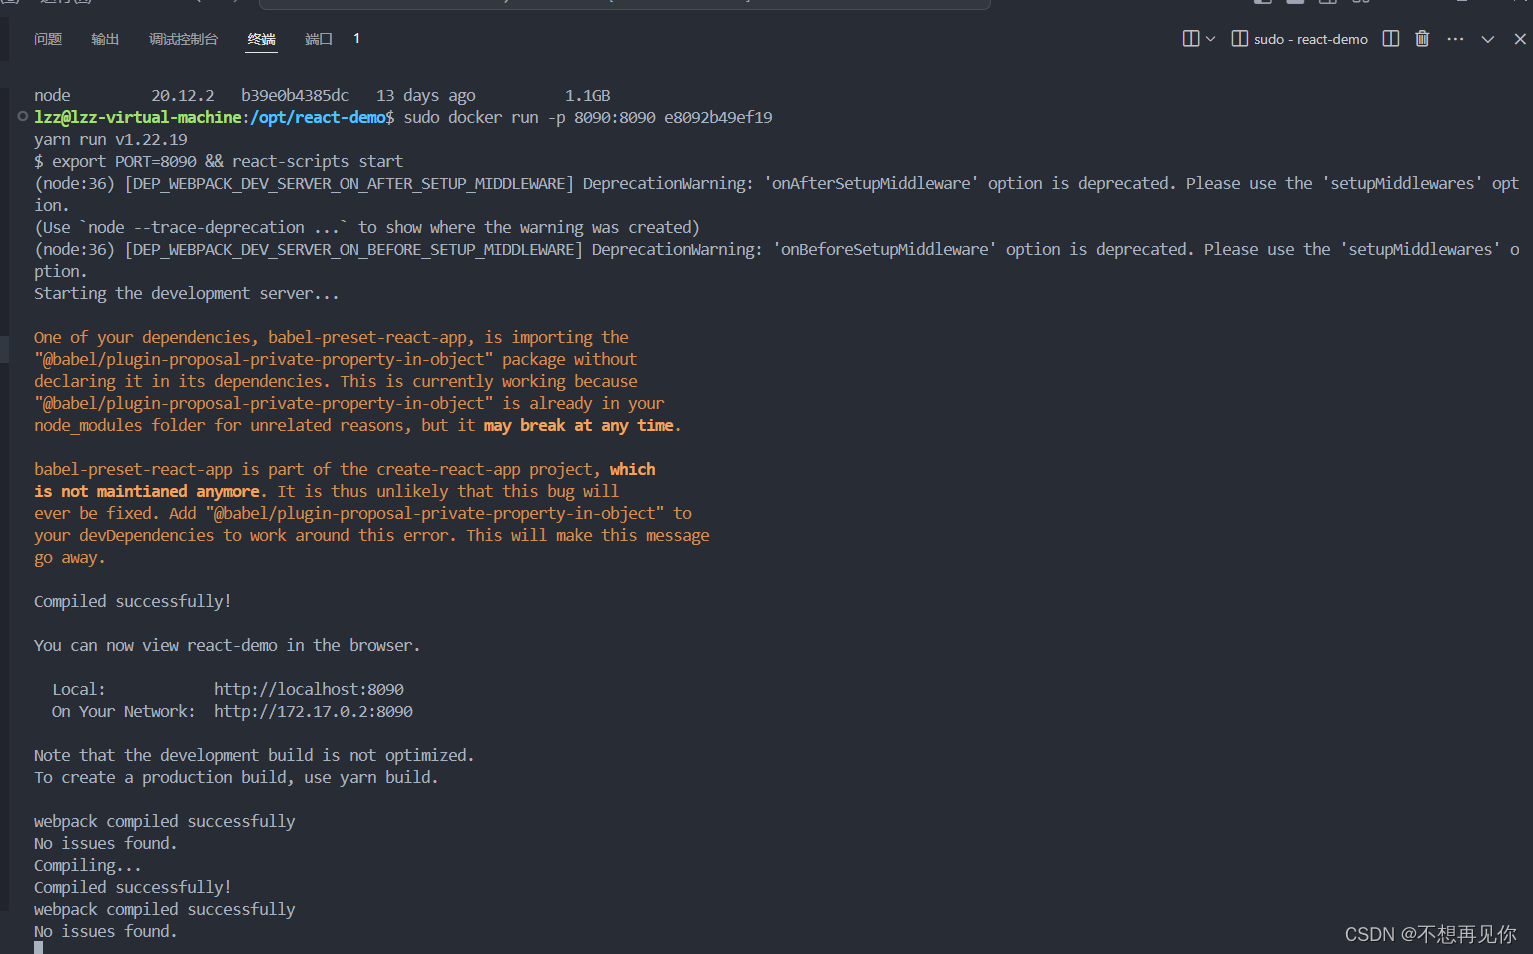Screen dimensions: 1533x954
Task: Open the 端口 tab
Action: coord(317,38)
